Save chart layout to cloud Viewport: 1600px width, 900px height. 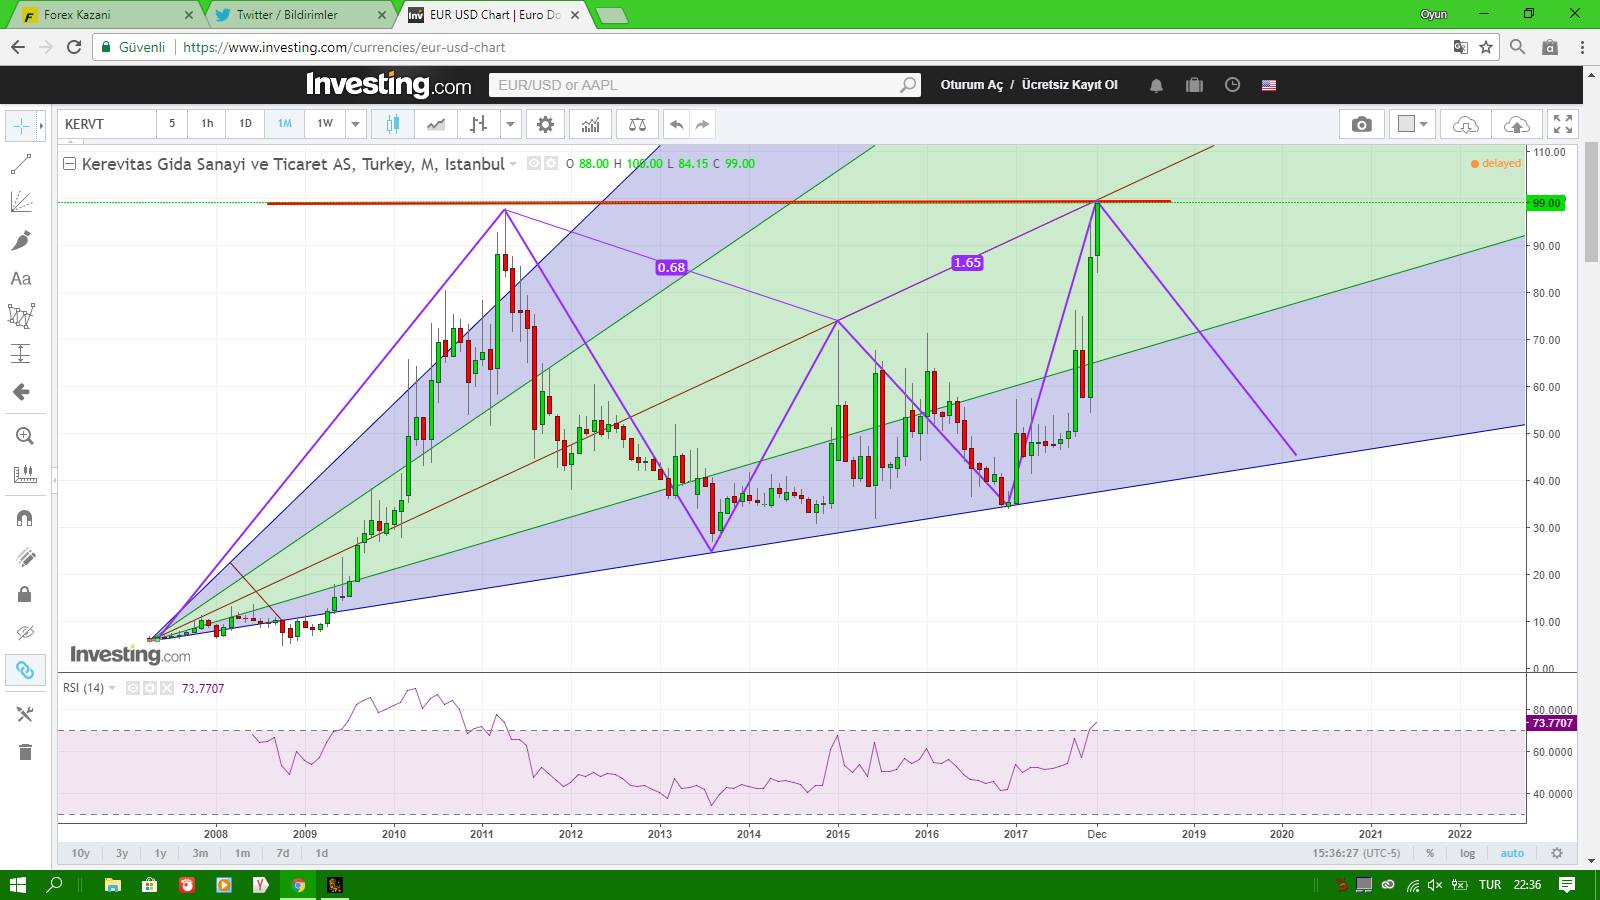[1516, 124]
